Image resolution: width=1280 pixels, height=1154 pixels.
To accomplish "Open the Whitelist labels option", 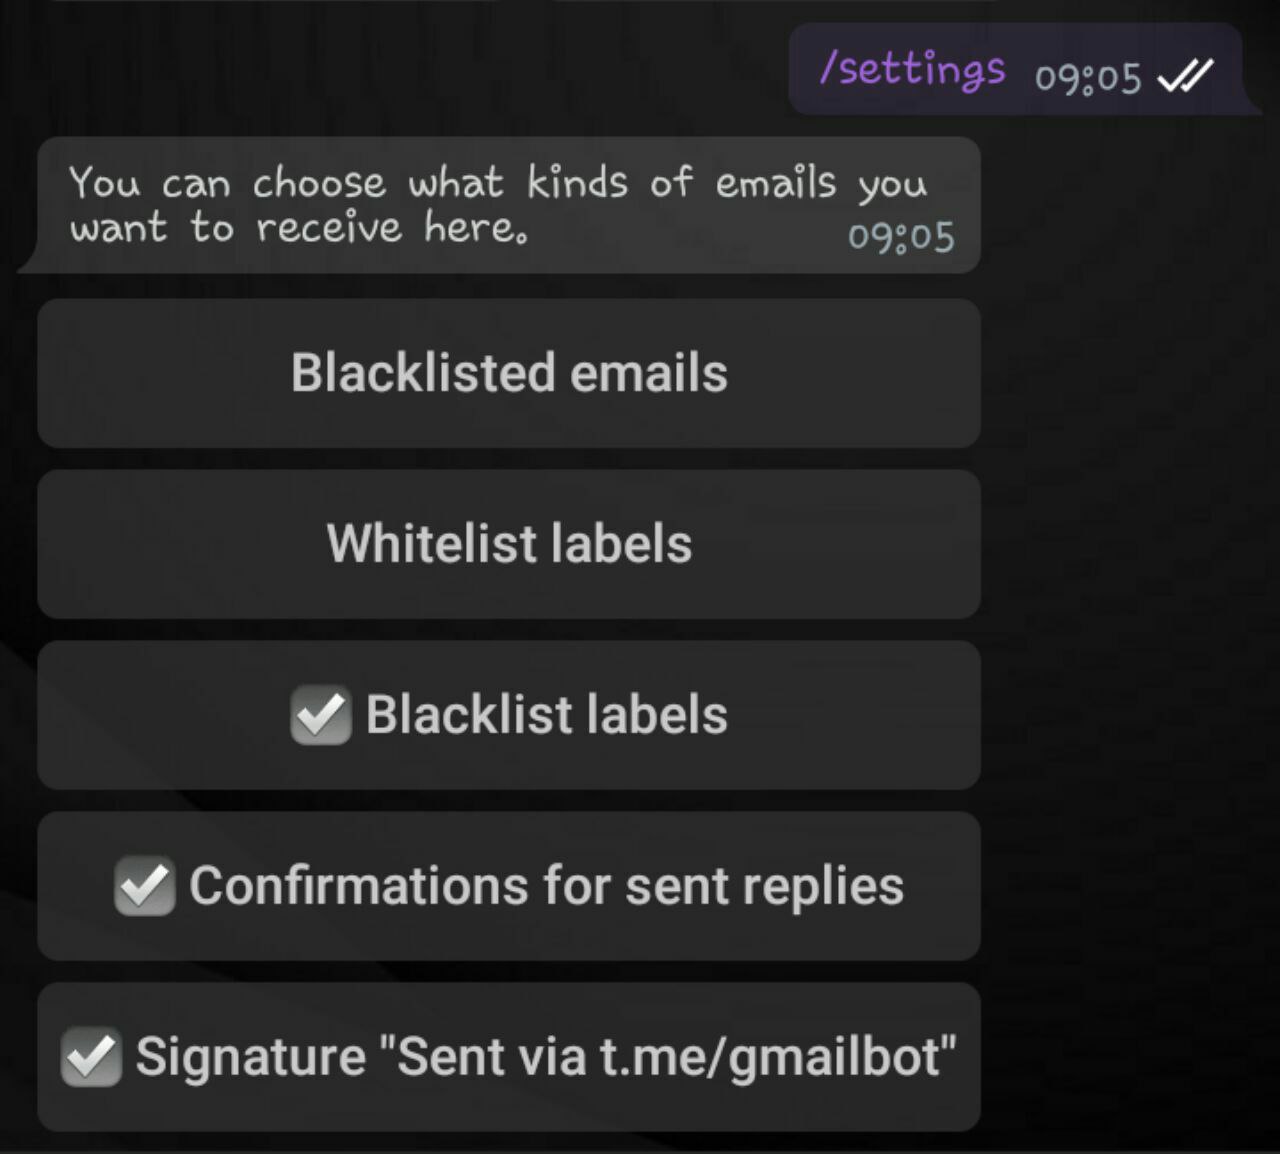I will [508, 544].
